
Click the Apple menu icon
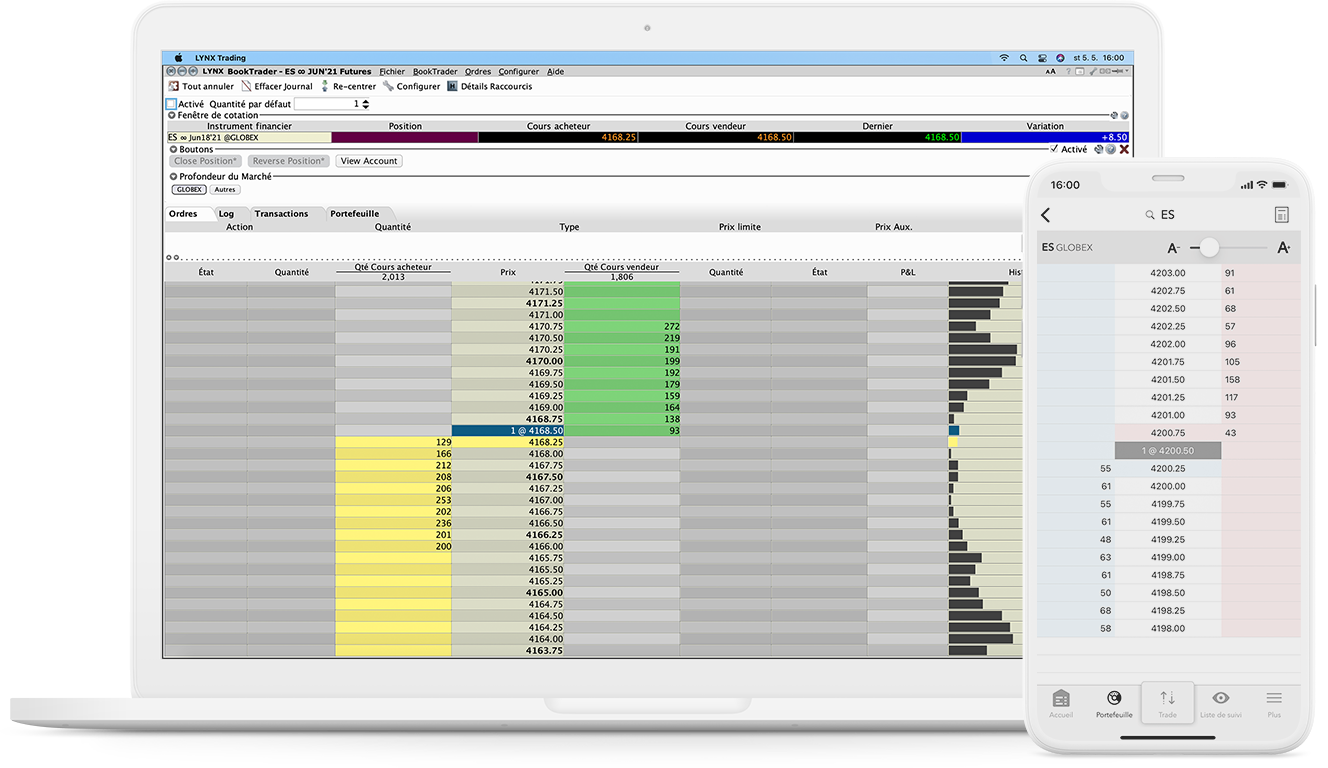point(179,58)
